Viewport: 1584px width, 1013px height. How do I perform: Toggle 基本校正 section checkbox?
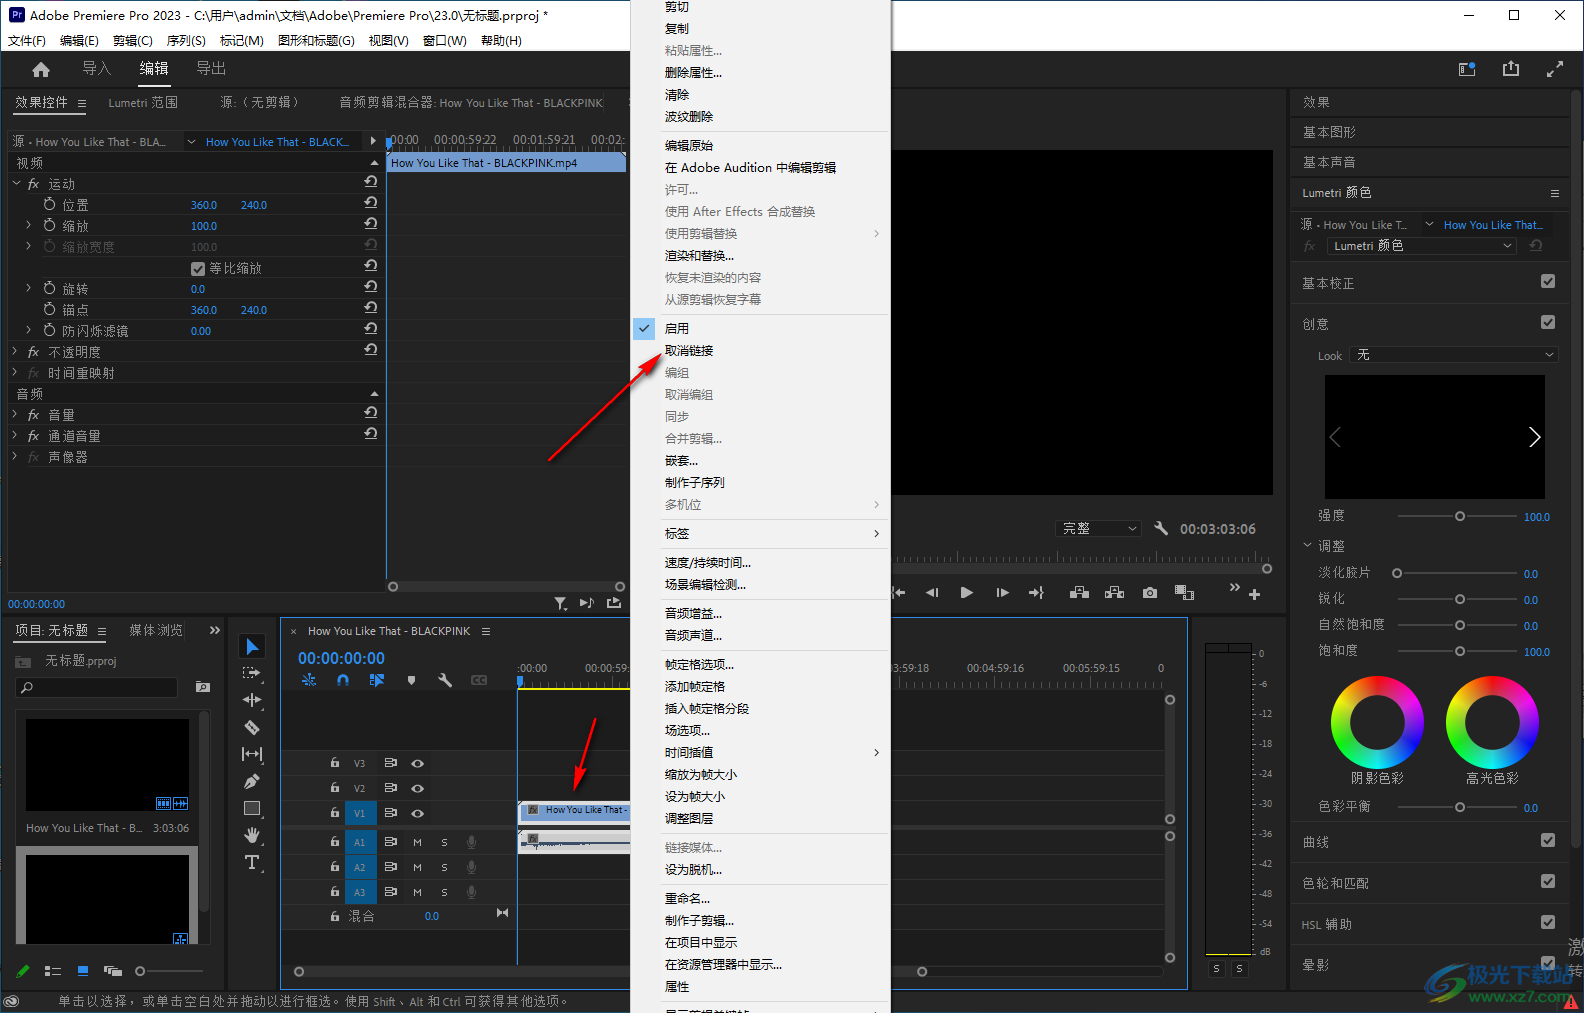coord(1548,282)
